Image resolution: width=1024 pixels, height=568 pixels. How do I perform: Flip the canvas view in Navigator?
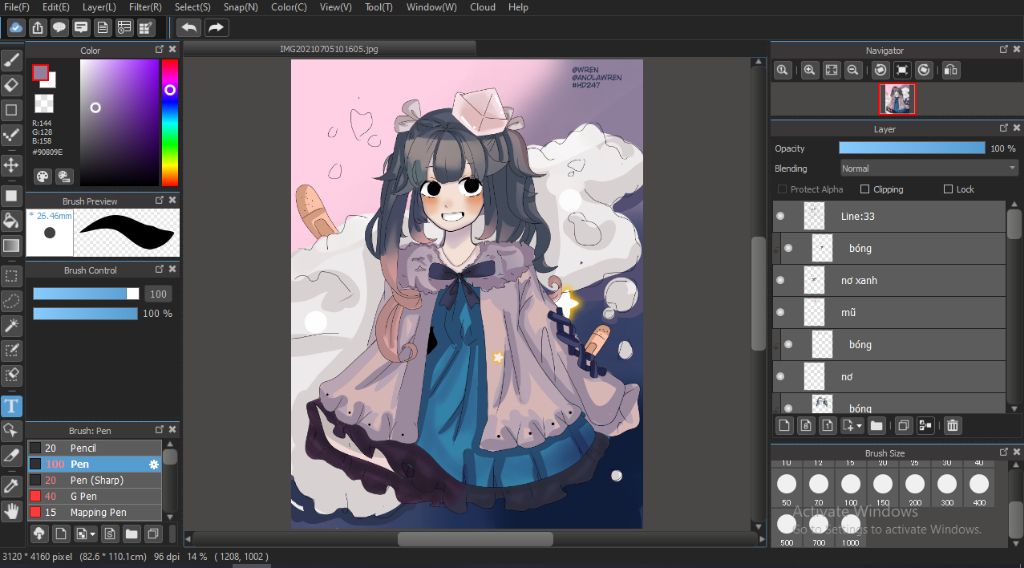pos(951,71)
